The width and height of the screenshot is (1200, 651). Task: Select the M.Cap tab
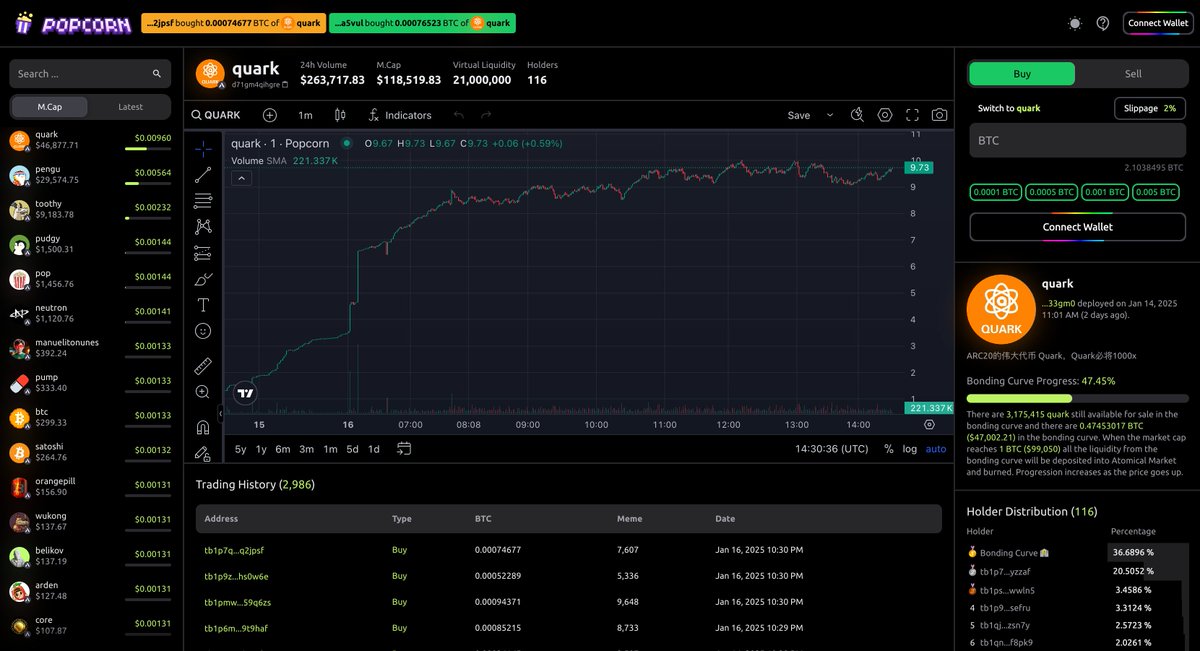[x=50, y=107]
